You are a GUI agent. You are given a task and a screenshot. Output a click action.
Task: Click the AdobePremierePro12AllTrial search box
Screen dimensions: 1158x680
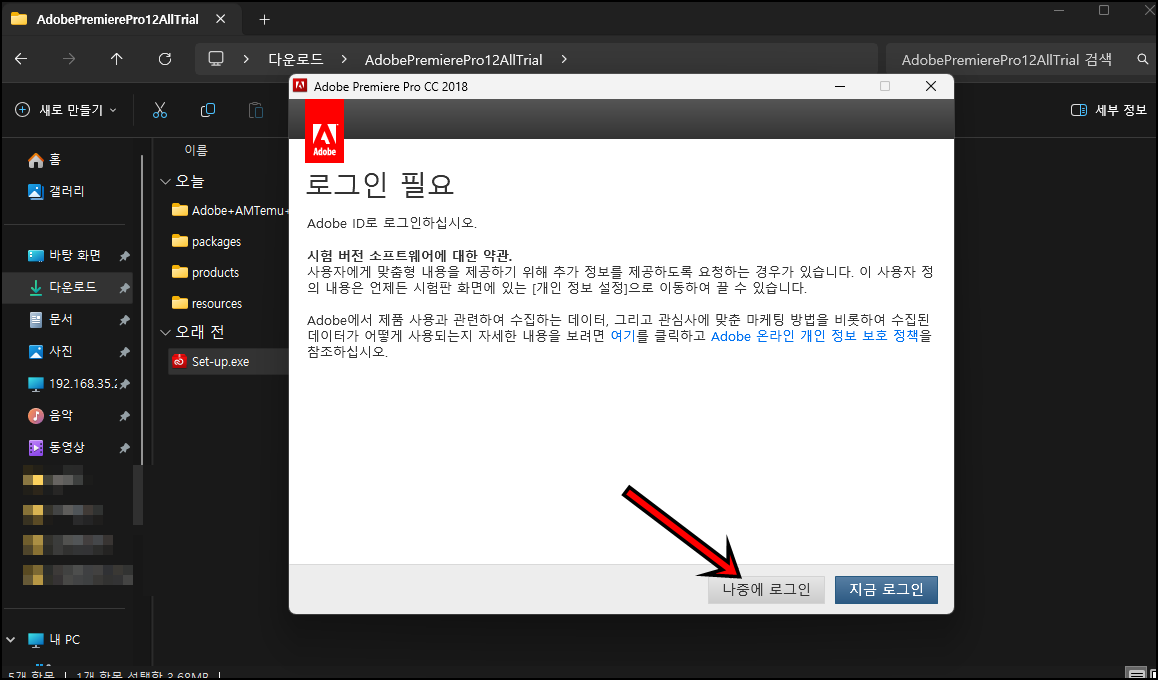coord(1007,59)
